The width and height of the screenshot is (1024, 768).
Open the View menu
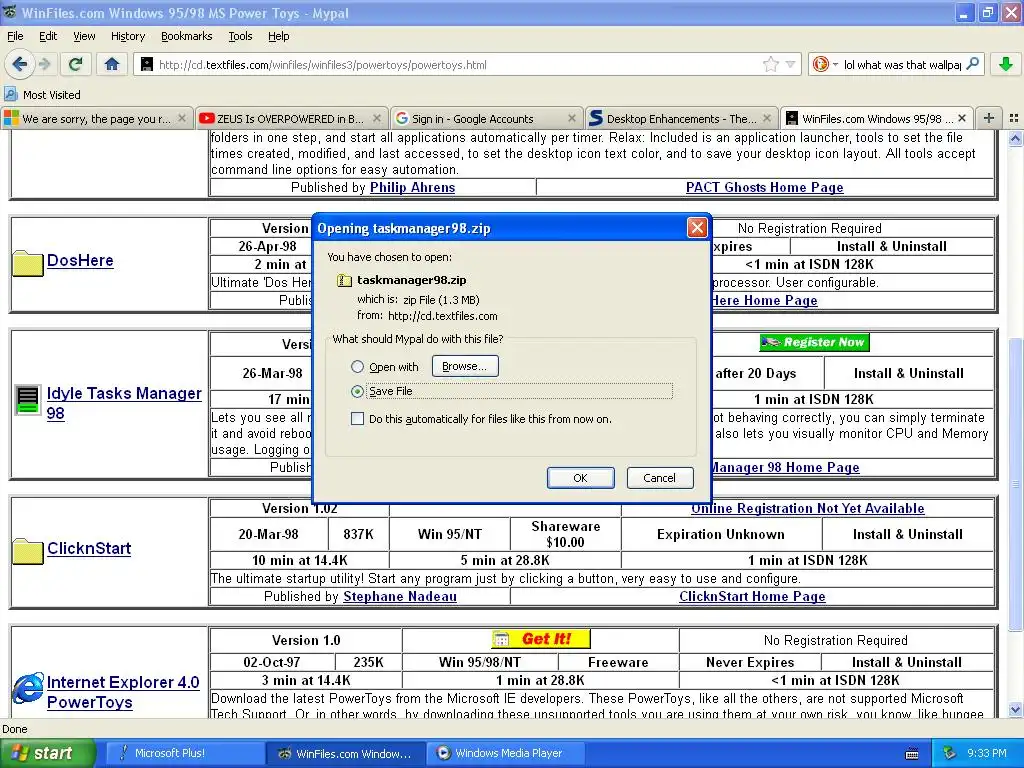[84, 36]
